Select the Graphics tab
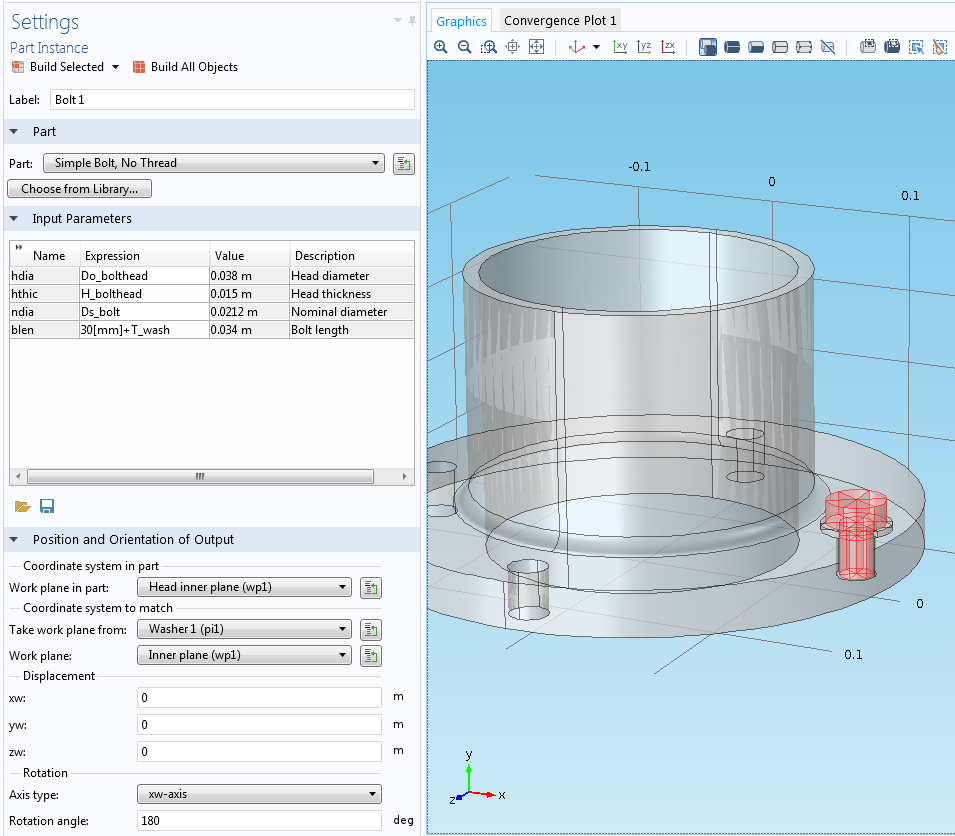Viewport: 955px width, 836px height. coord(461,21)
